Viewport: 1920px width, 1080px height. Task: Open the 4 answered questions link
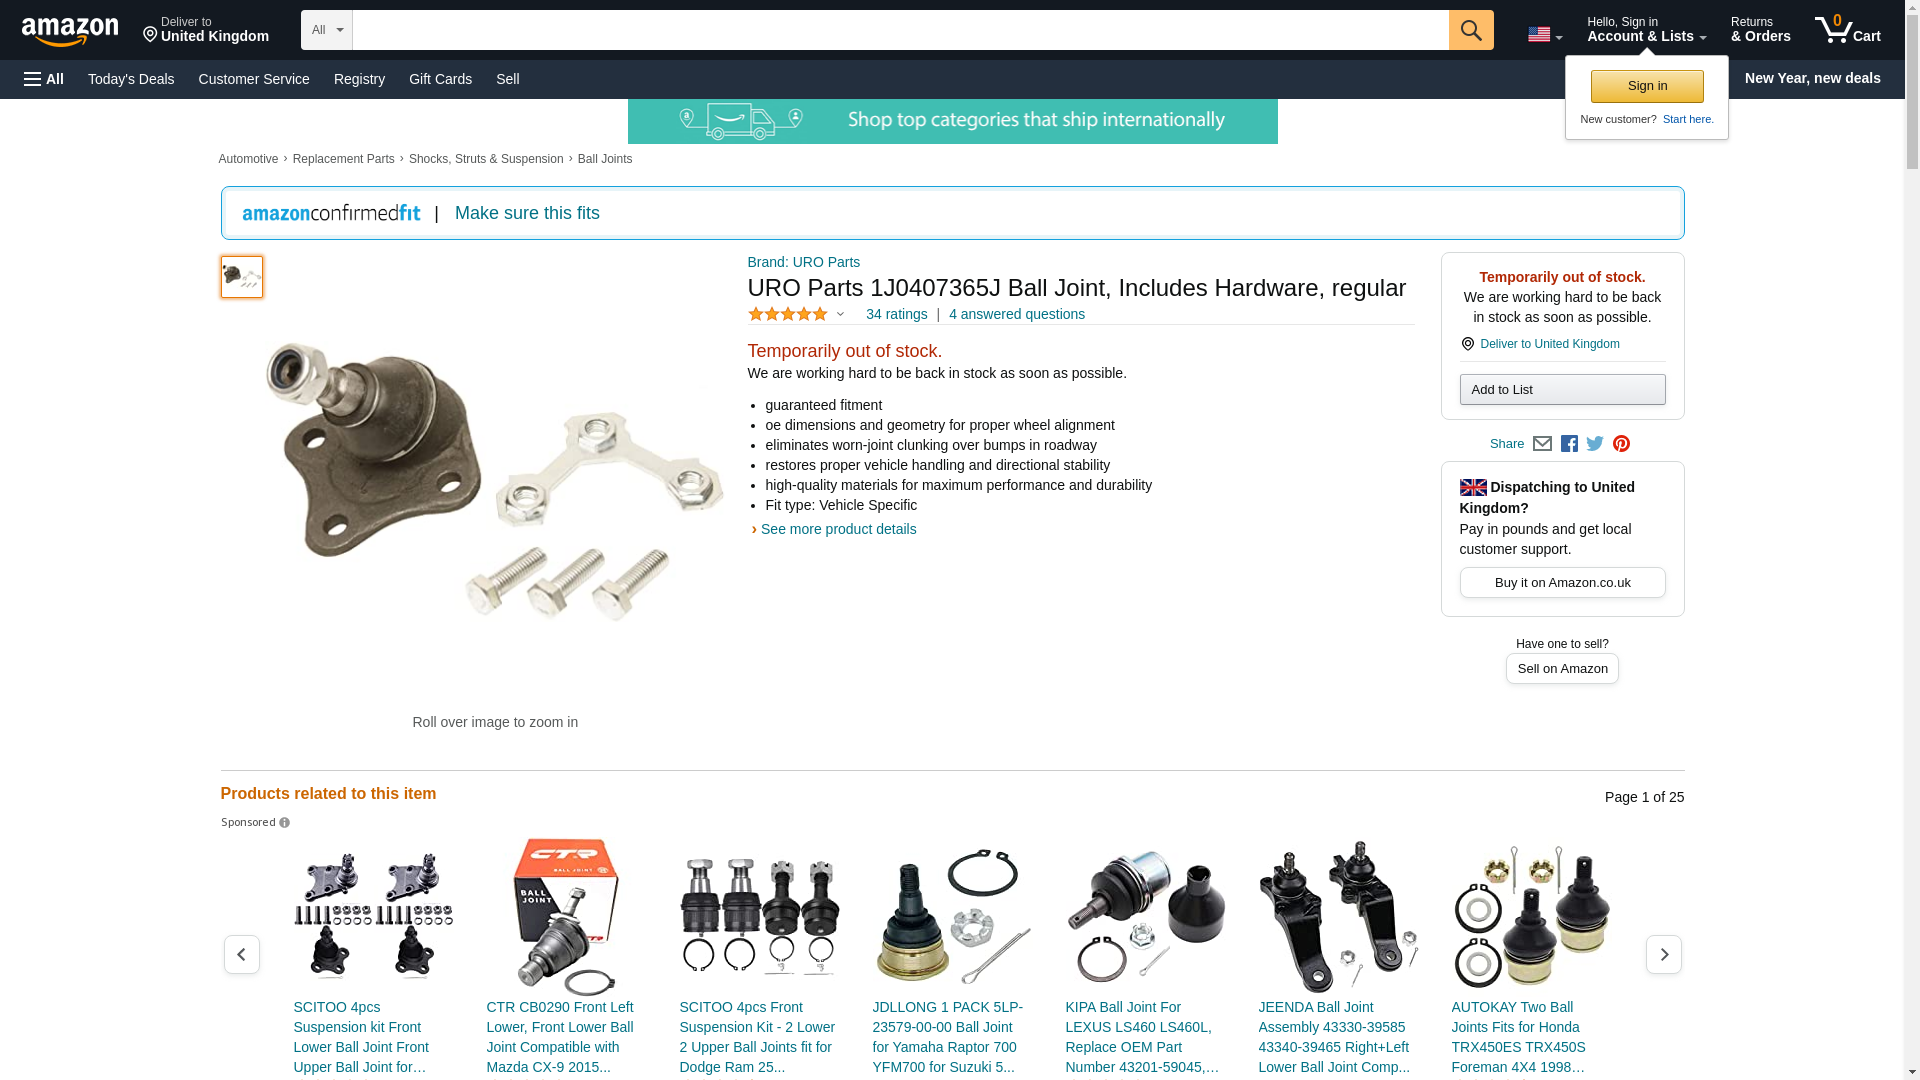point(1017,314)
